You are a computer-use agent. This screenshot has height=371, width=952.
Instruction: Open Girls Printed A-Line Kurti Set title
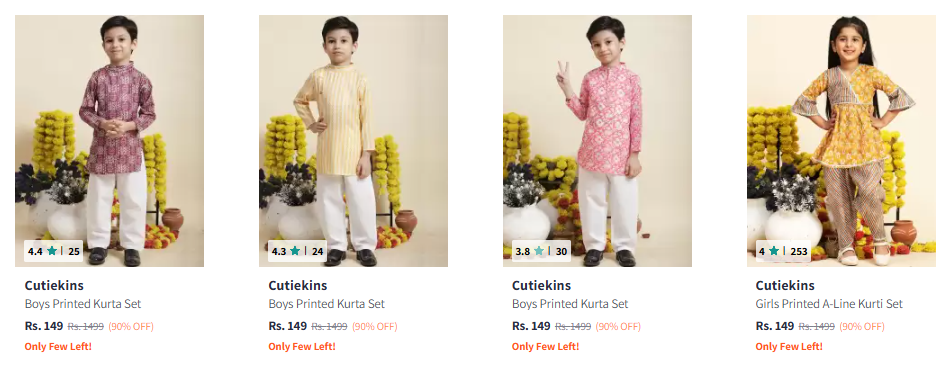click(829, 304)
